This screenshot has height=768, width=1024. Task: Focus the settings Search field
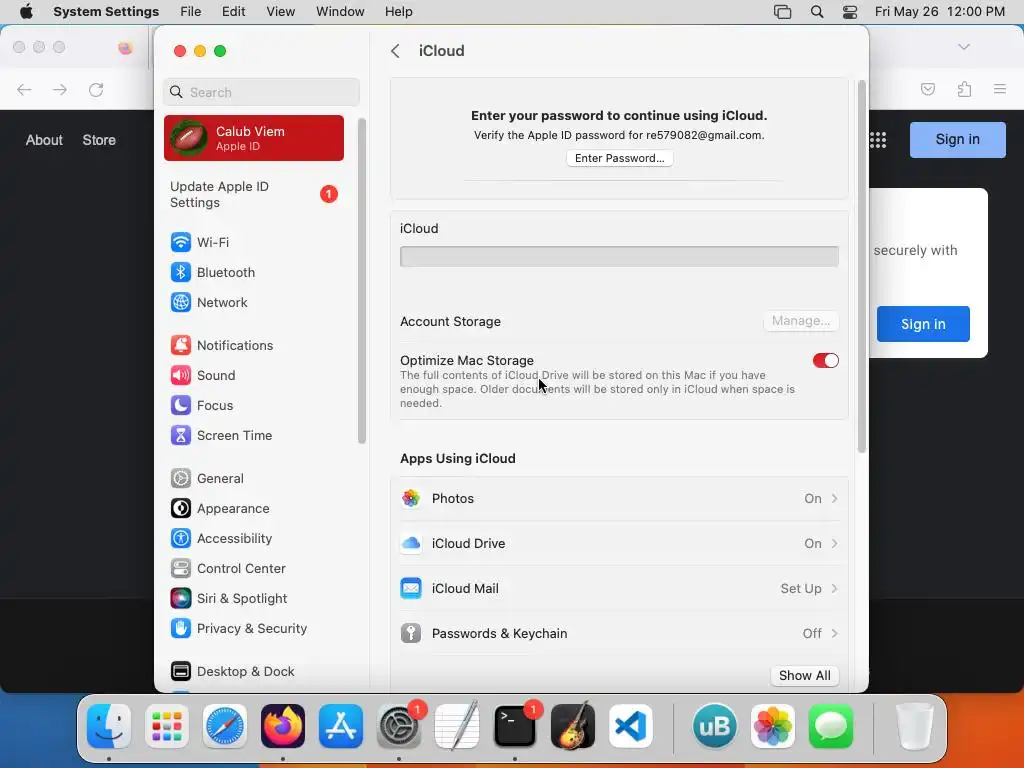tap(261, 92)
